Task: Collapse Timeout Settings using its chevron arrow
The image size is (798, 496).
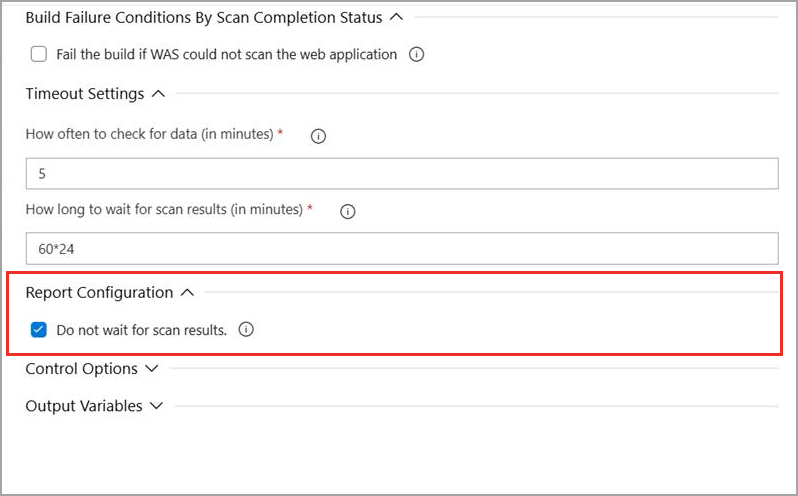Action: click(x=158, y=94)
